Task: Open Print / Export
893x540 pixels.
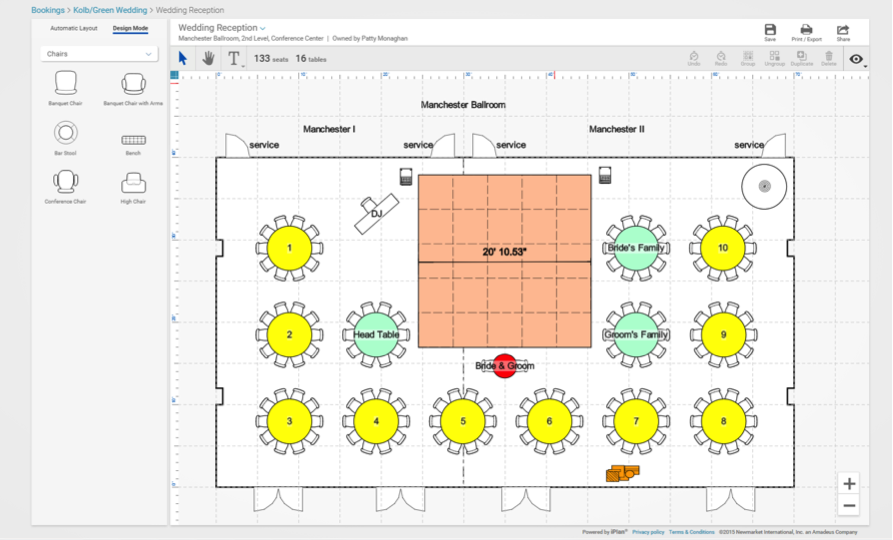Action: point(806,32)
